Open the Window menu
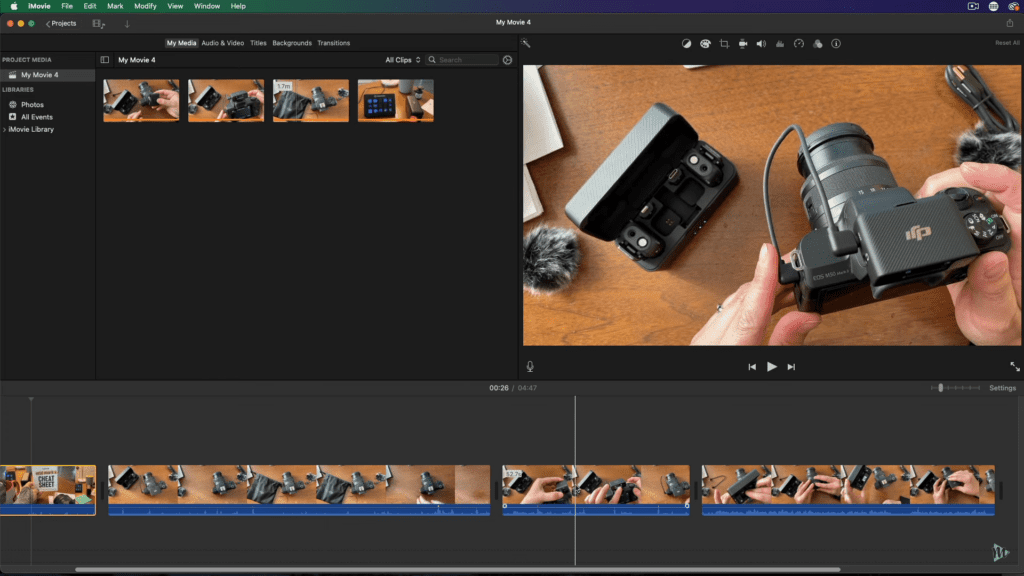Viewport: 1024px width, 576px height. click(x=206, y=6)
